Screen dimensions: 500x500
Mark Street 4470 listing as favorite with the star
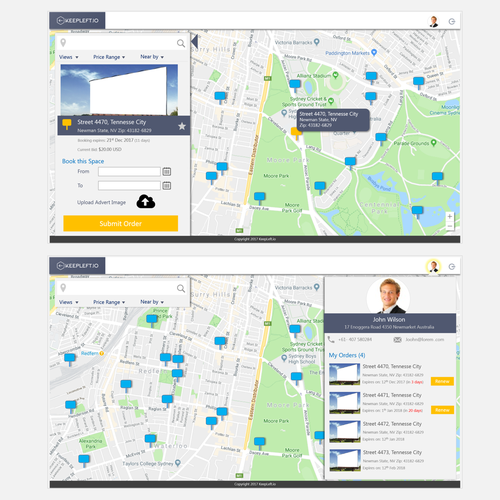point(182,126)
